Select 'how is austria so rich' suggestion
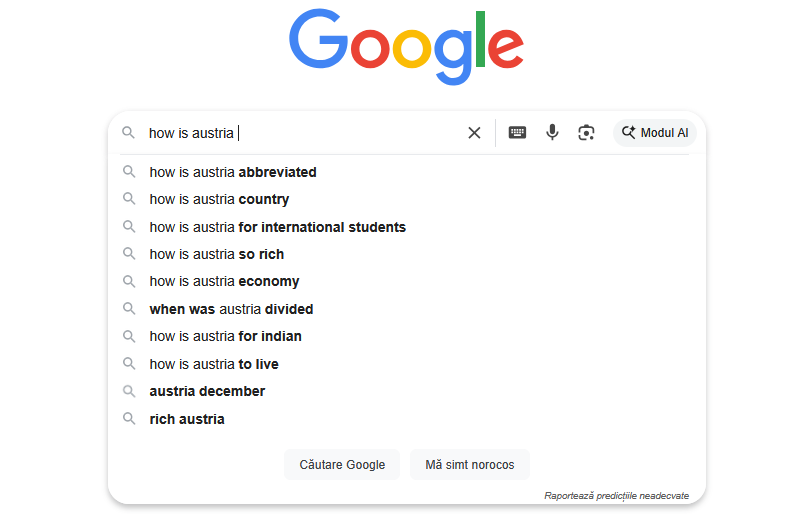This screenshot has height=523, width=802. coord(217,254)
